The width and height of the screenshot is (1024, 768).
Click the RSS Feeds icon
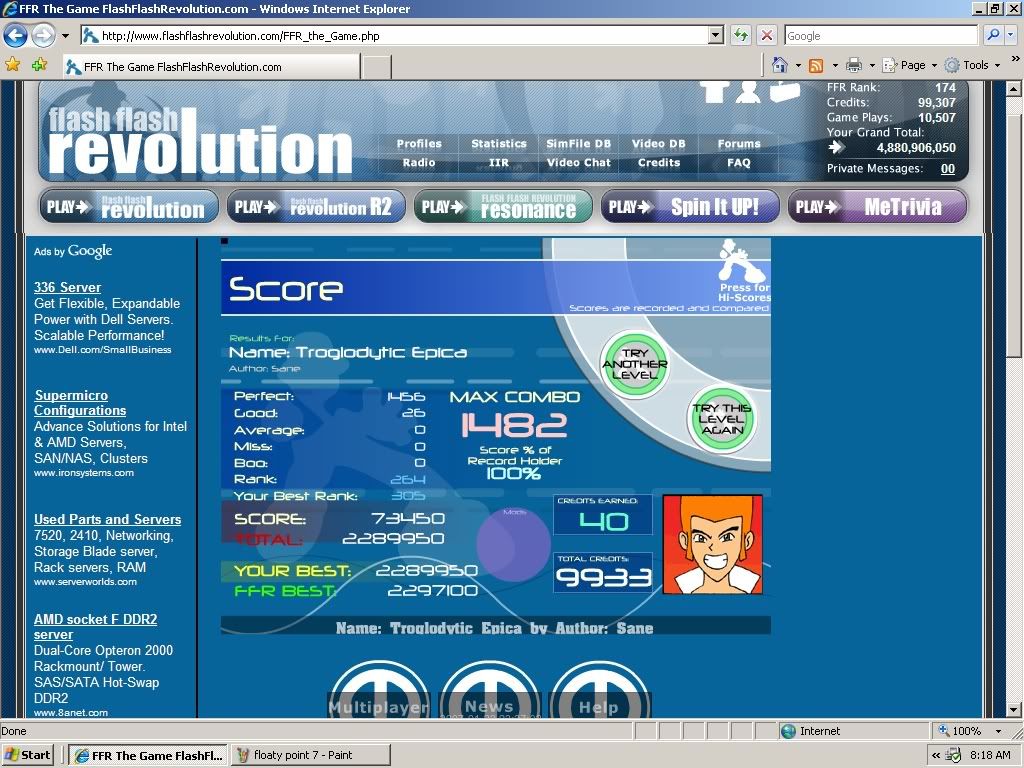pos(816,65)
